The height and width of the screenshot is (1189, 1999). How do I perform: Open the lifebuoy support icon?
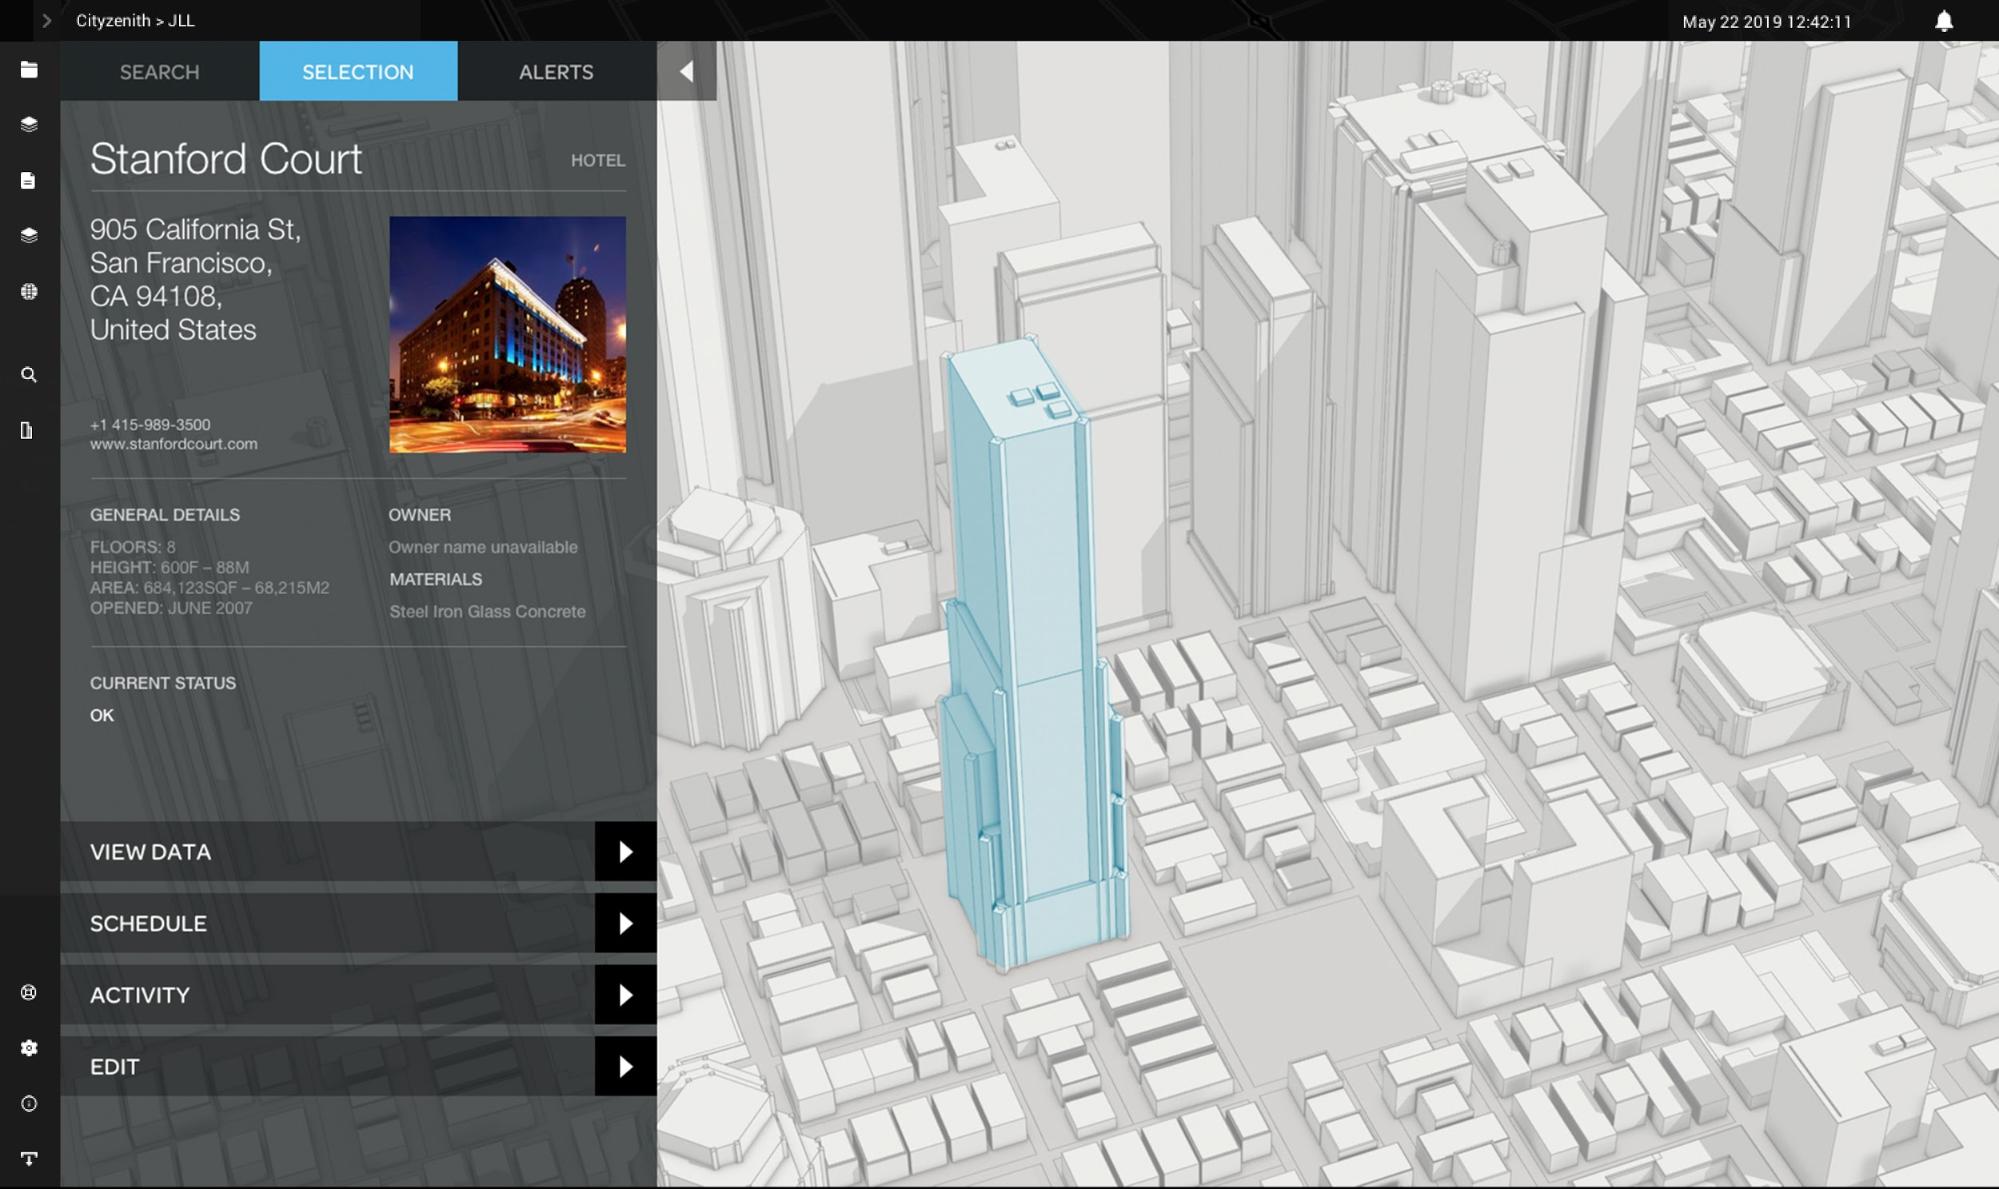coord(29,992)
